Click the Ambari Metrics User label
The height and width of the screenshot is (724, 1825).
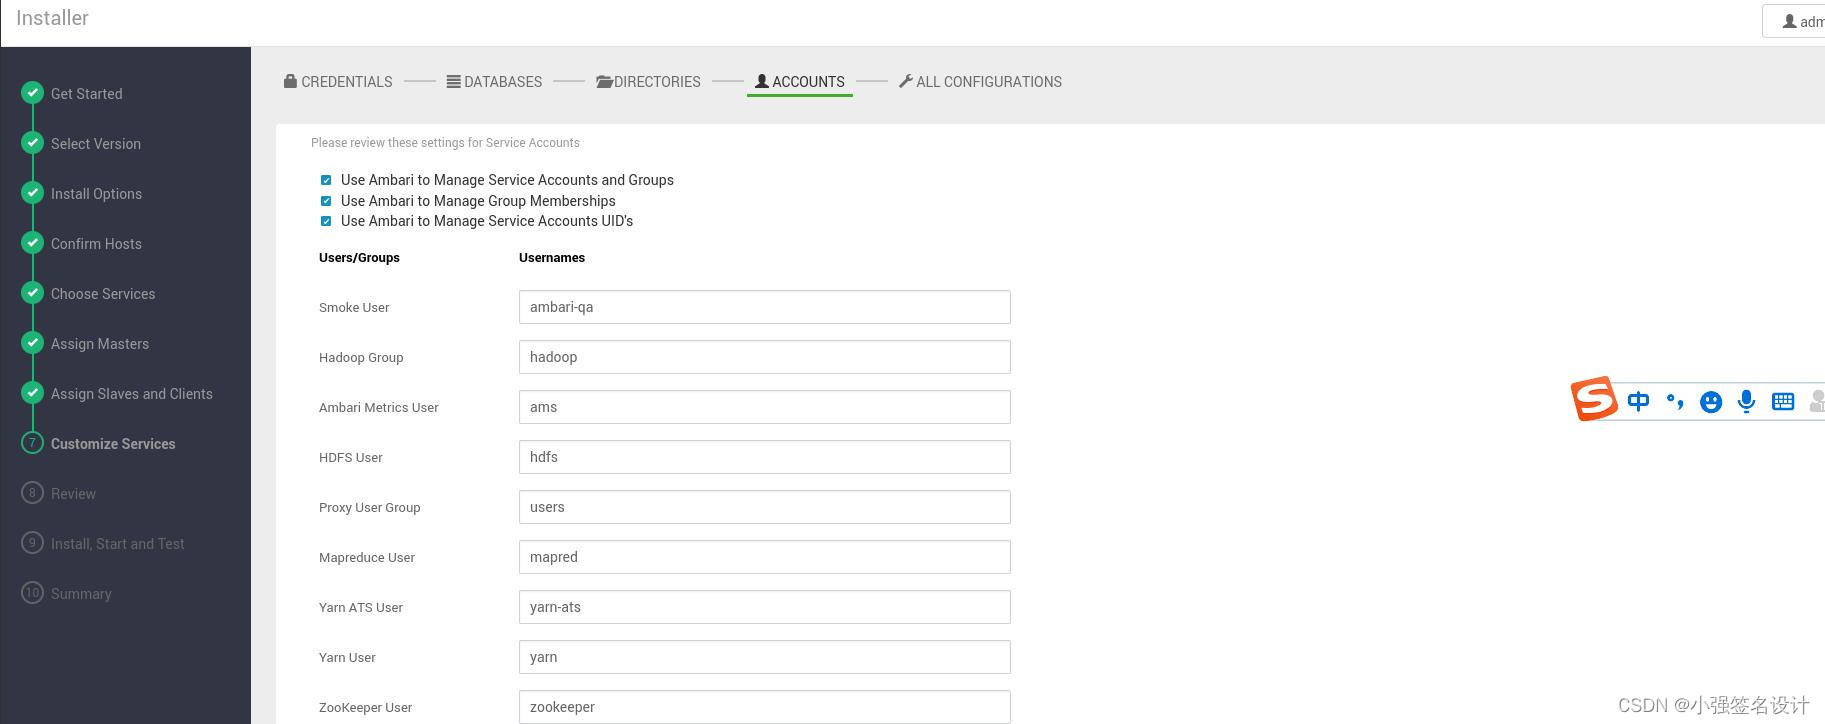click(x=379, y=408)
